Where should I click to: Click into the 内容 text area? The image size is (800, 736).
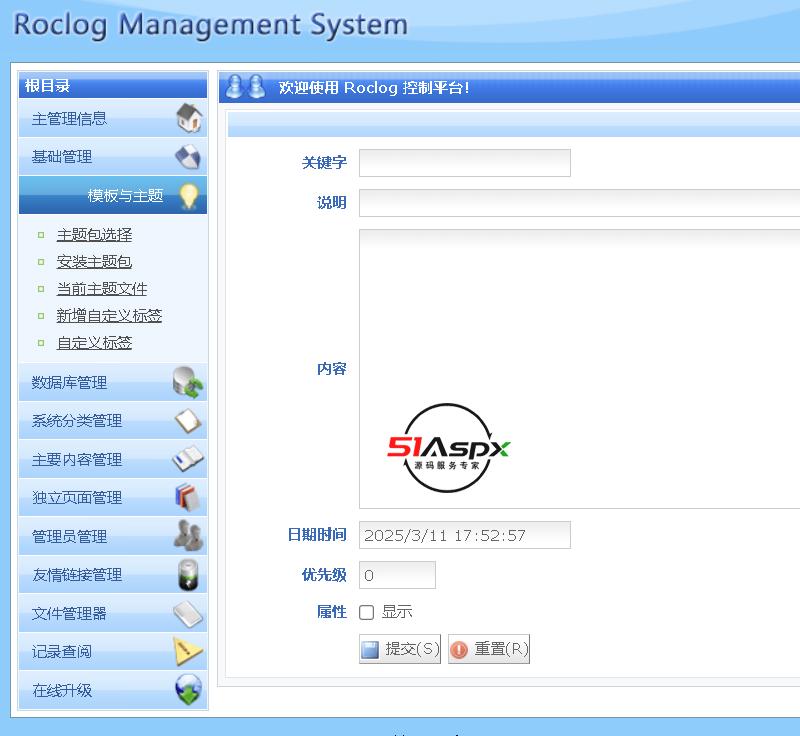pyautogui.click(x=580, y=369)
